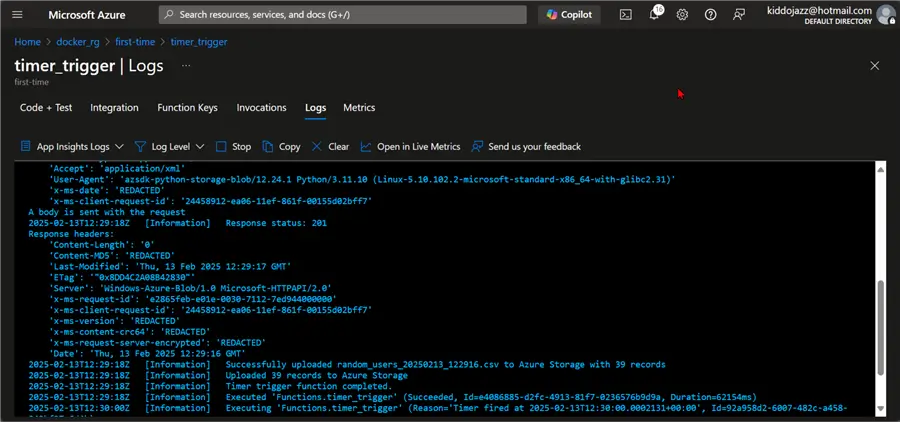Clear the log console
Viewport: 900px width, 422px height.
coord(330,146)
